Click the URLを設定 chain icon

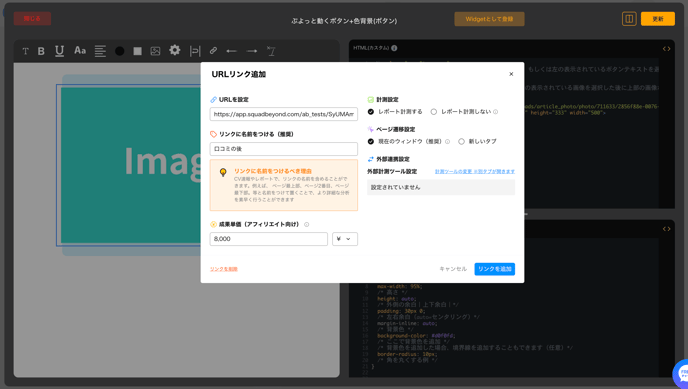pos(214,100)
